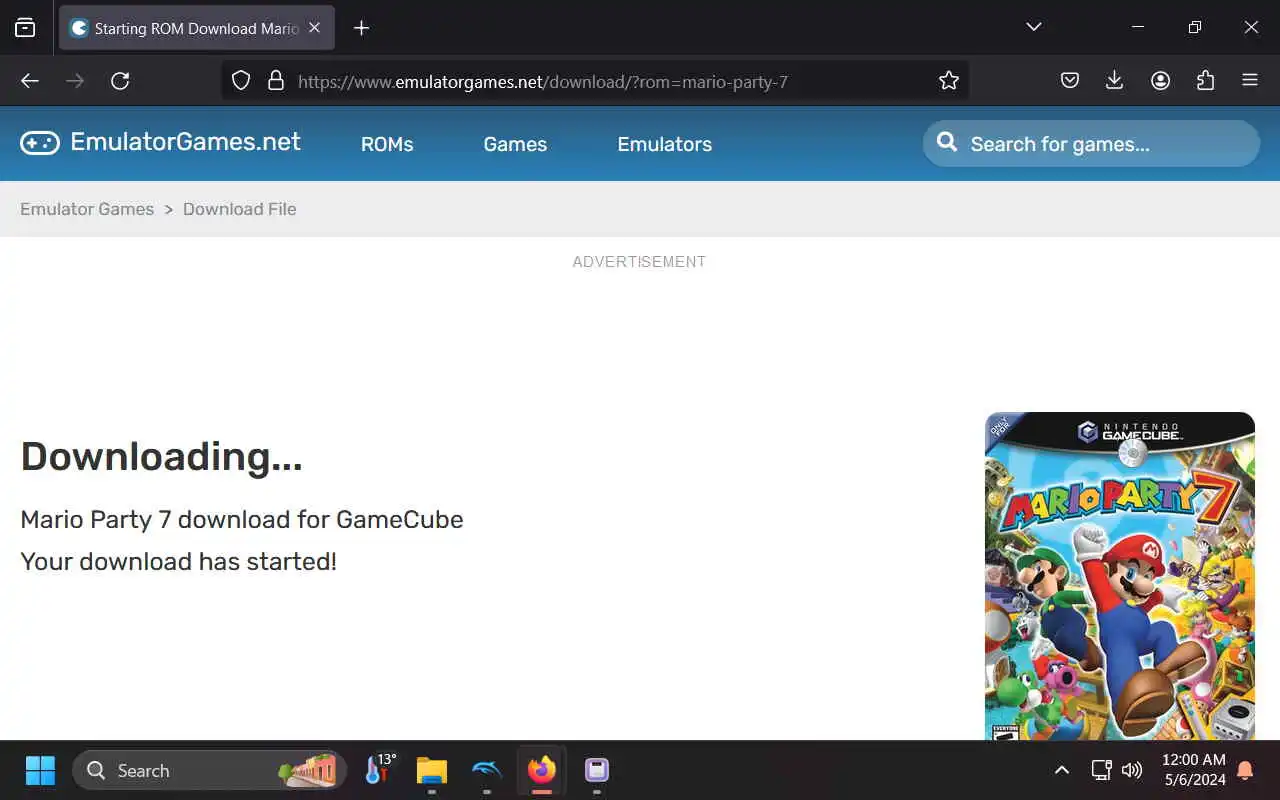1280x800 pixels.
Task: Open volume speaker tray icon
Action: click(1132, 770)
